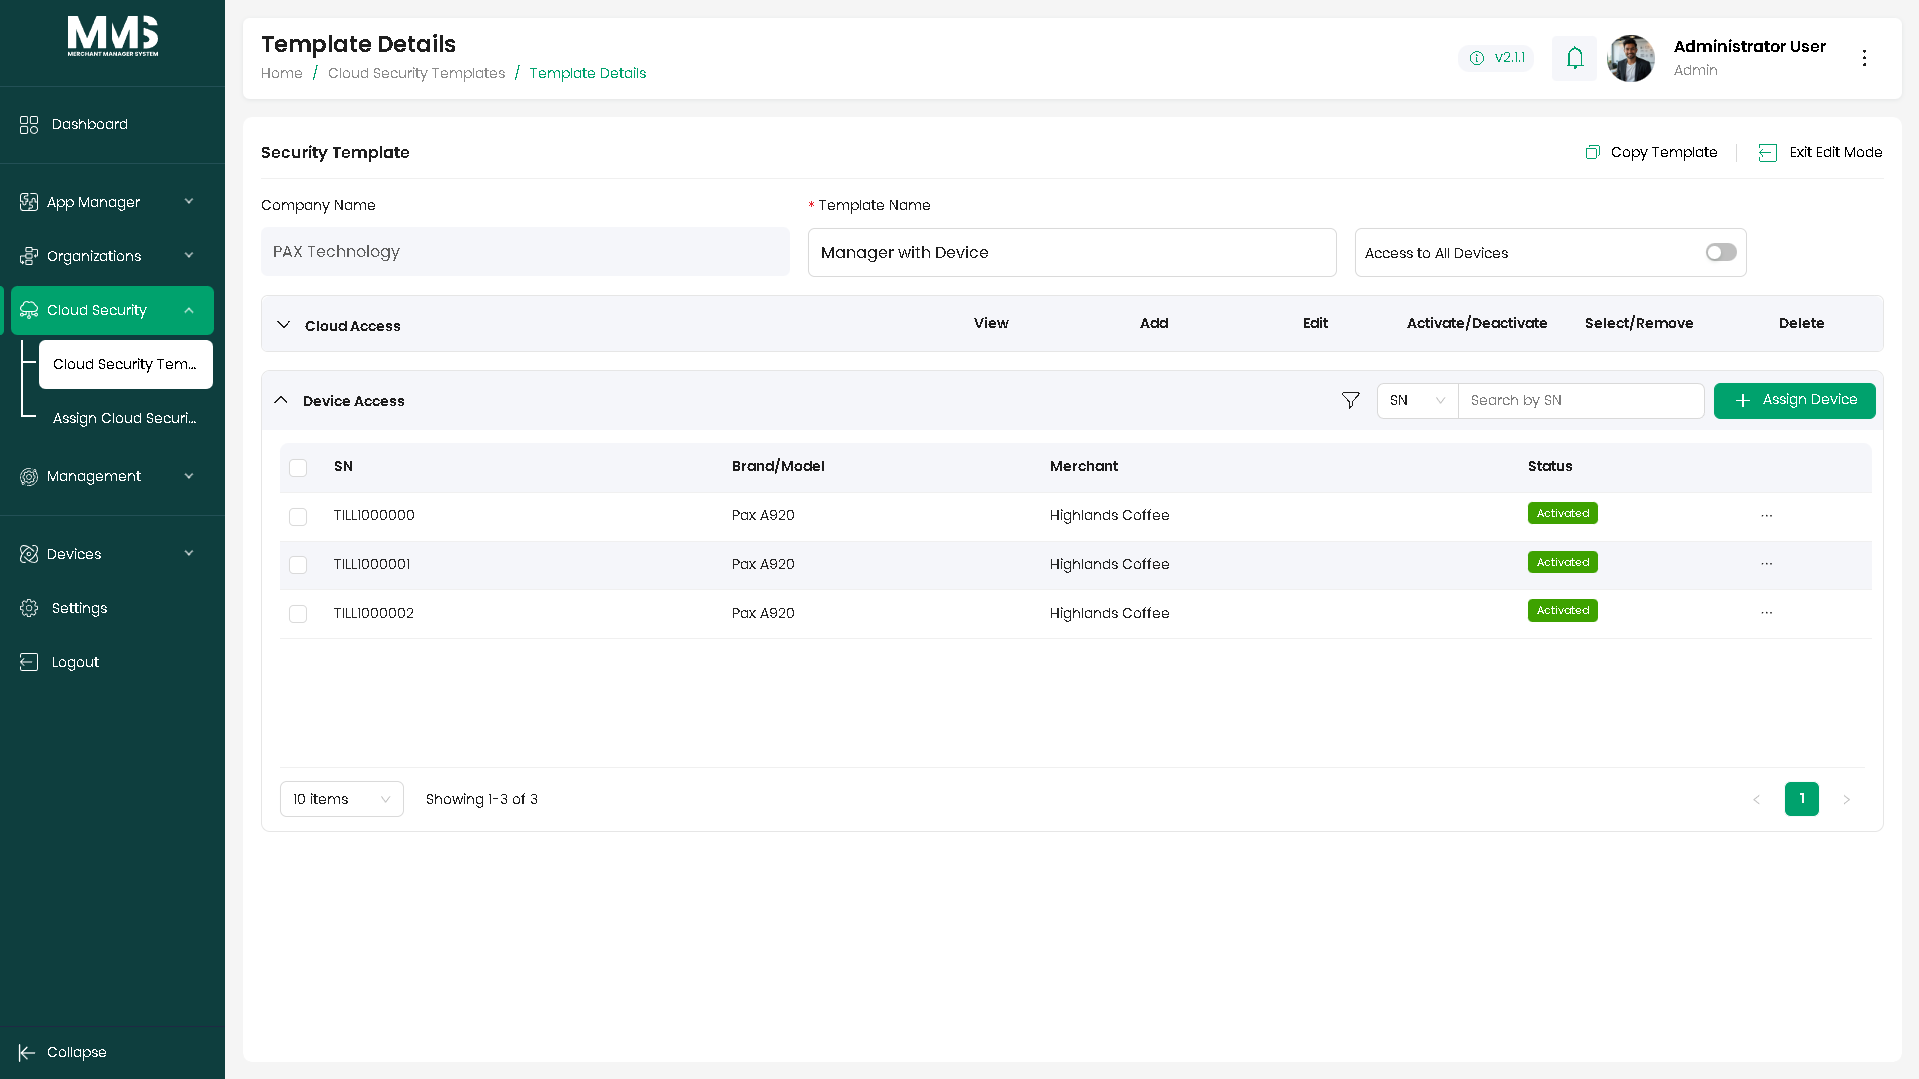The width and height of the screenshot is (1919, 1079).
Task: Expand Devices menu chevron
Action: coord(189,554)
